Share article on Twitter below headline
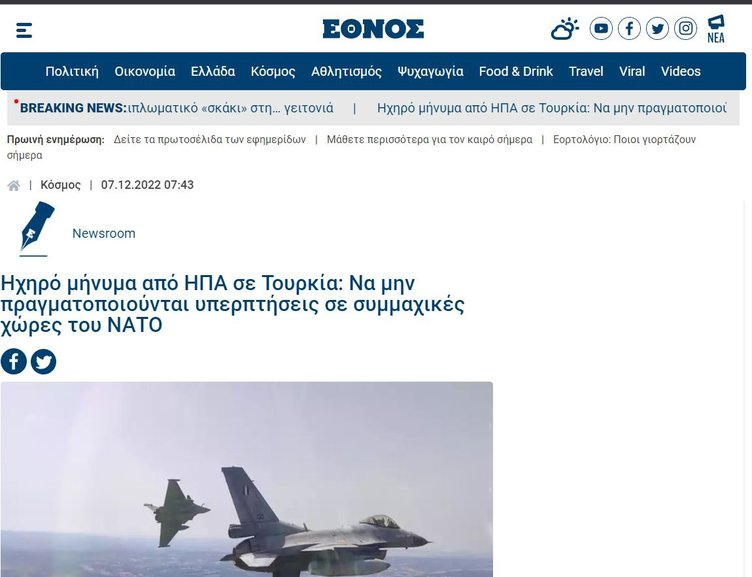 coord(44,362)
